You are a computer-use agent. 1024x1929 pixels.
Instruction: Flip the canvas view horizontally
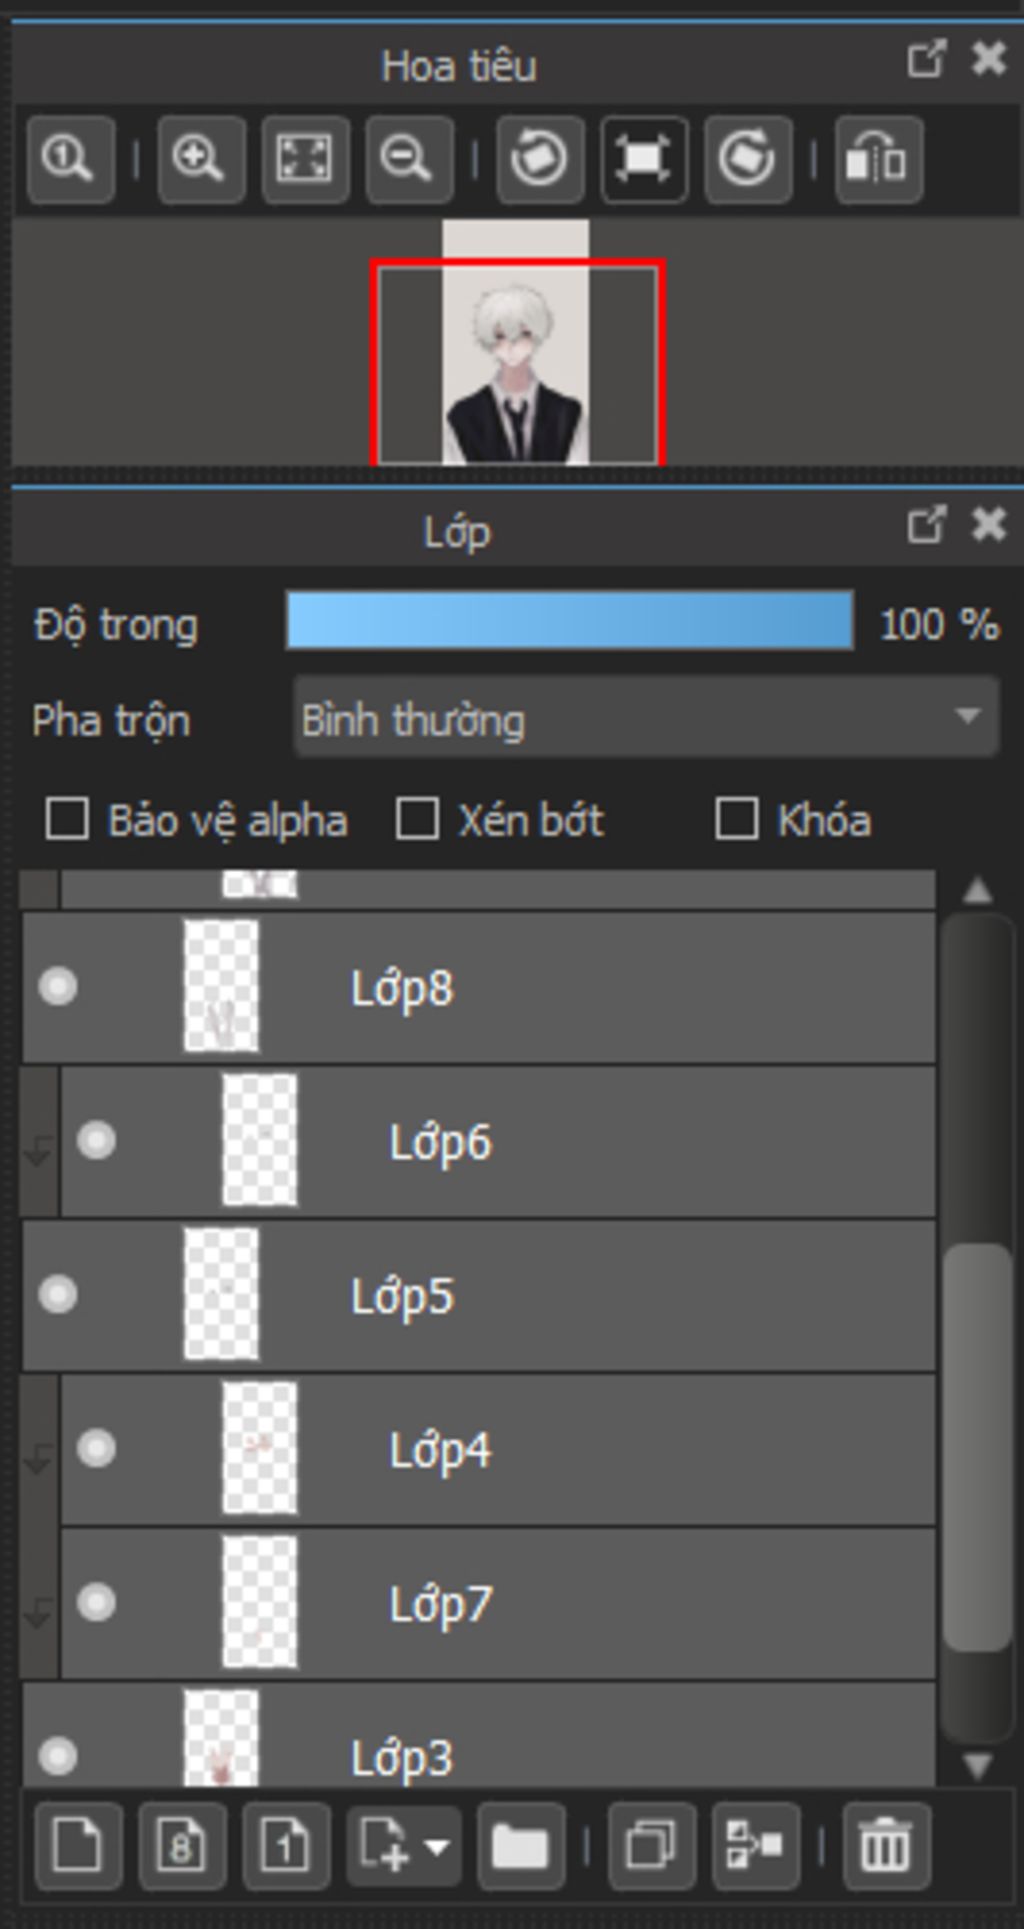coord(878,159)
